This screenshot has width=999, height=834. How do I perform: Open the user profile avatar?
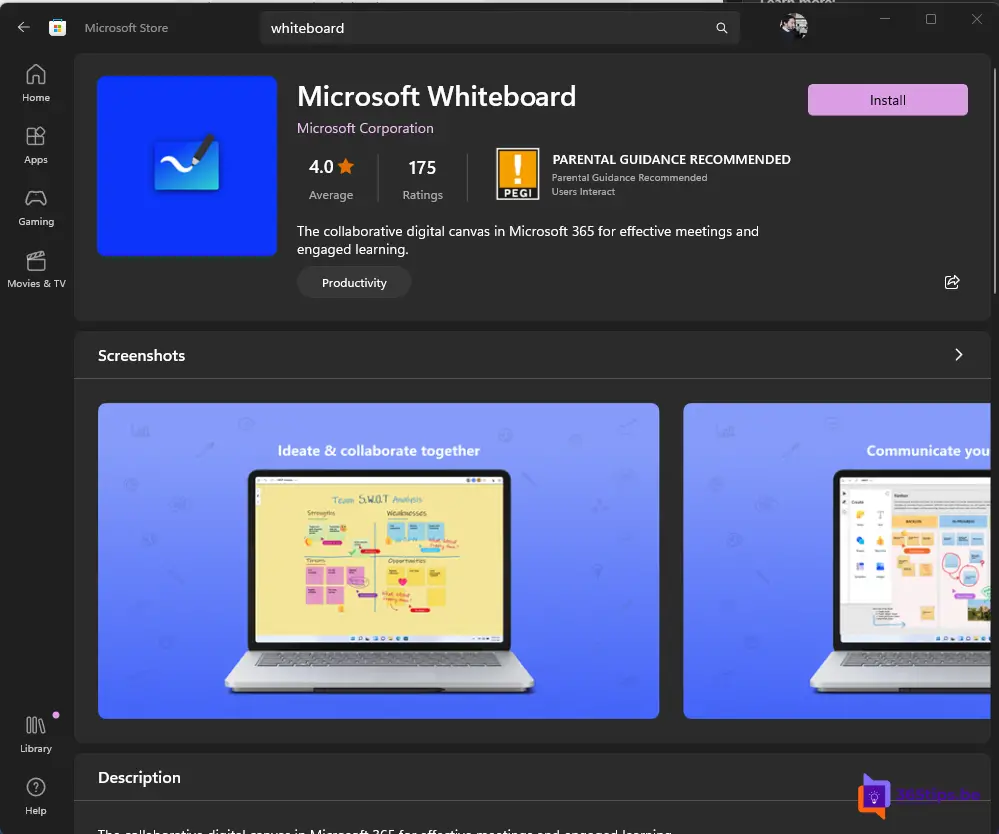[x=794, y=26]
